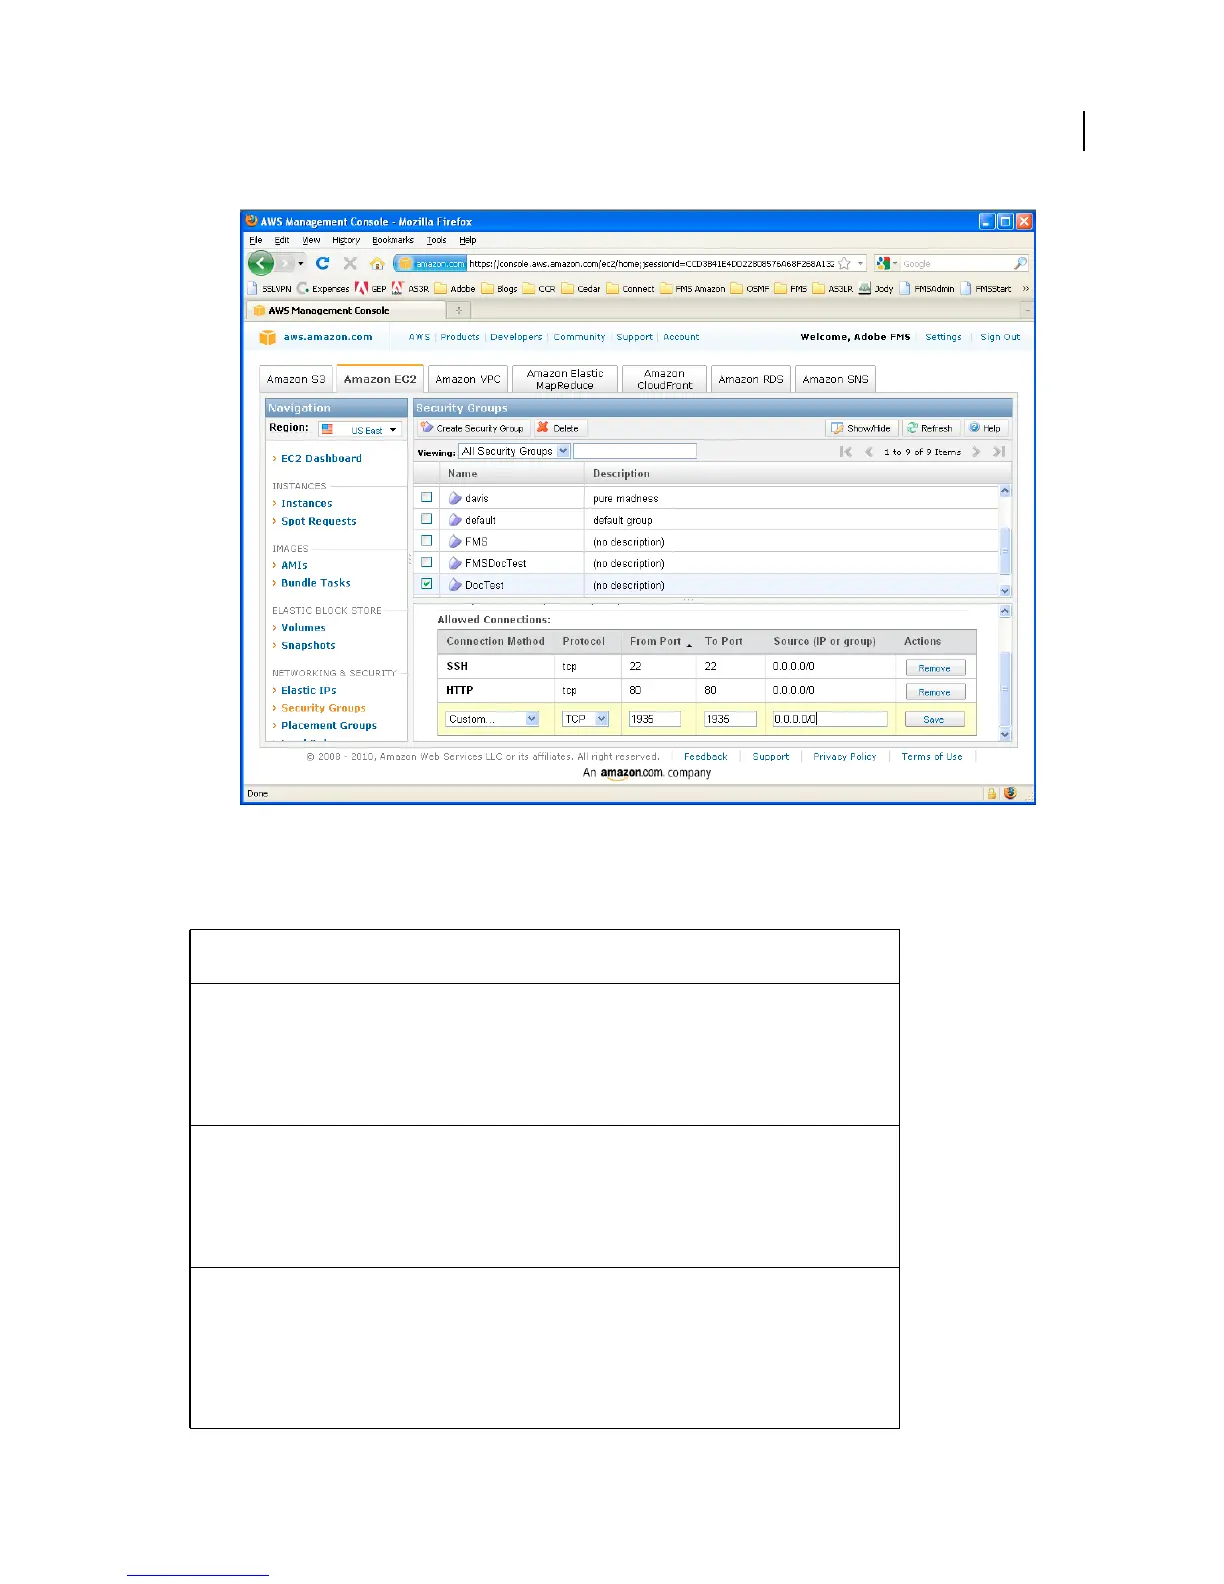The width and height of the screenshot is (1224, 1584).
Task: Open the TCP protocol dropdown
Action: click(x=586, y=719)
